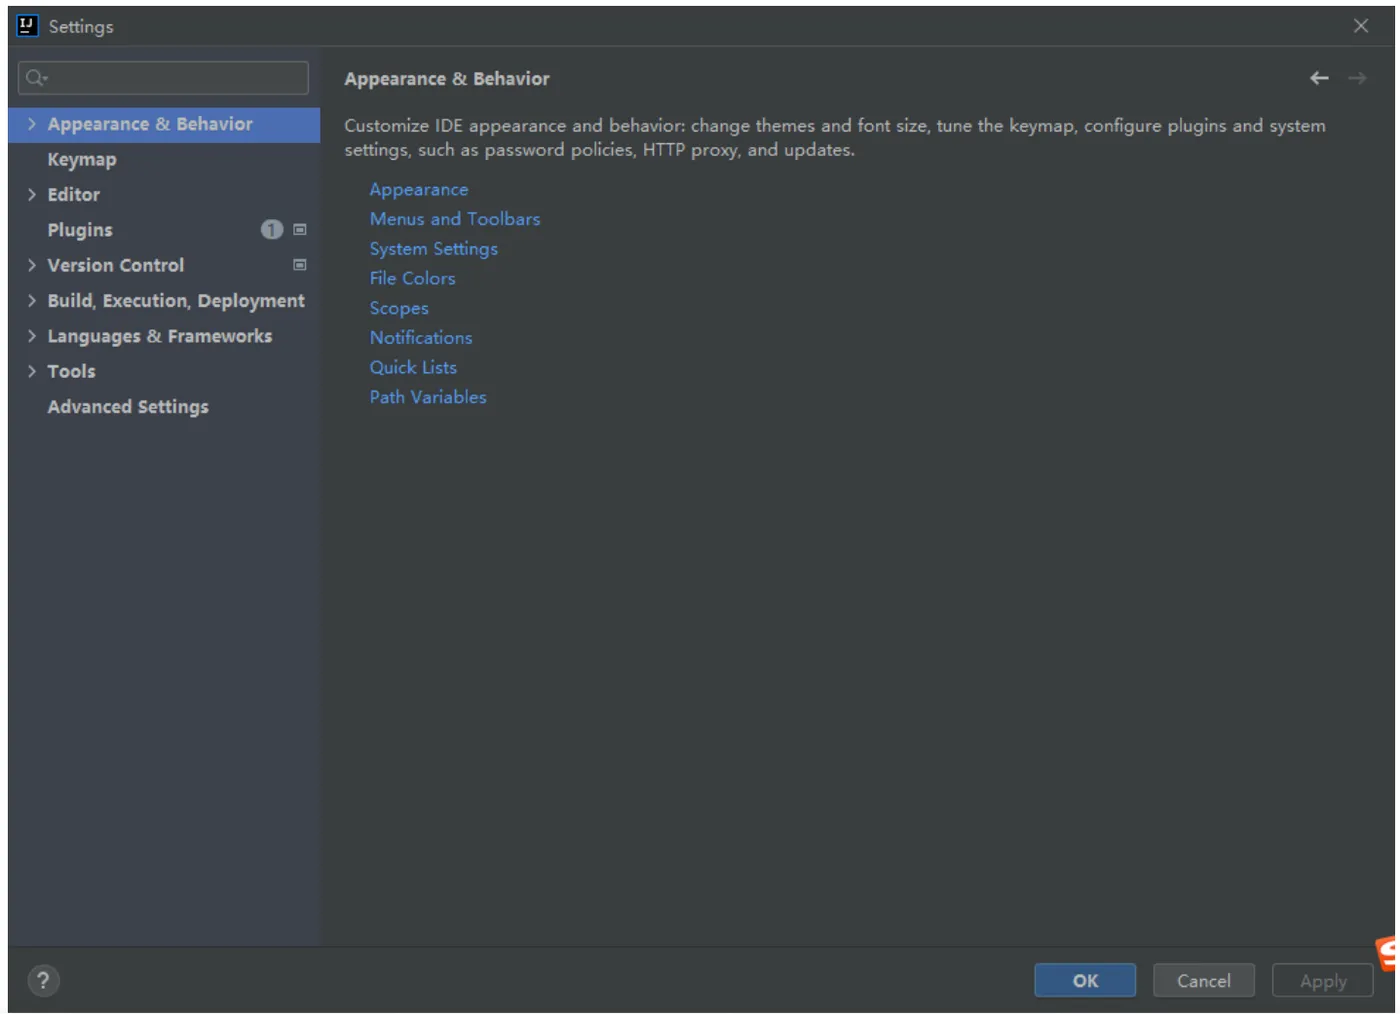The height and width of the screenshot is (1014, 1400).
Task: Expand the Appearance & Behavior chevron
Action: pyautogui.click(x=32, y=124)
